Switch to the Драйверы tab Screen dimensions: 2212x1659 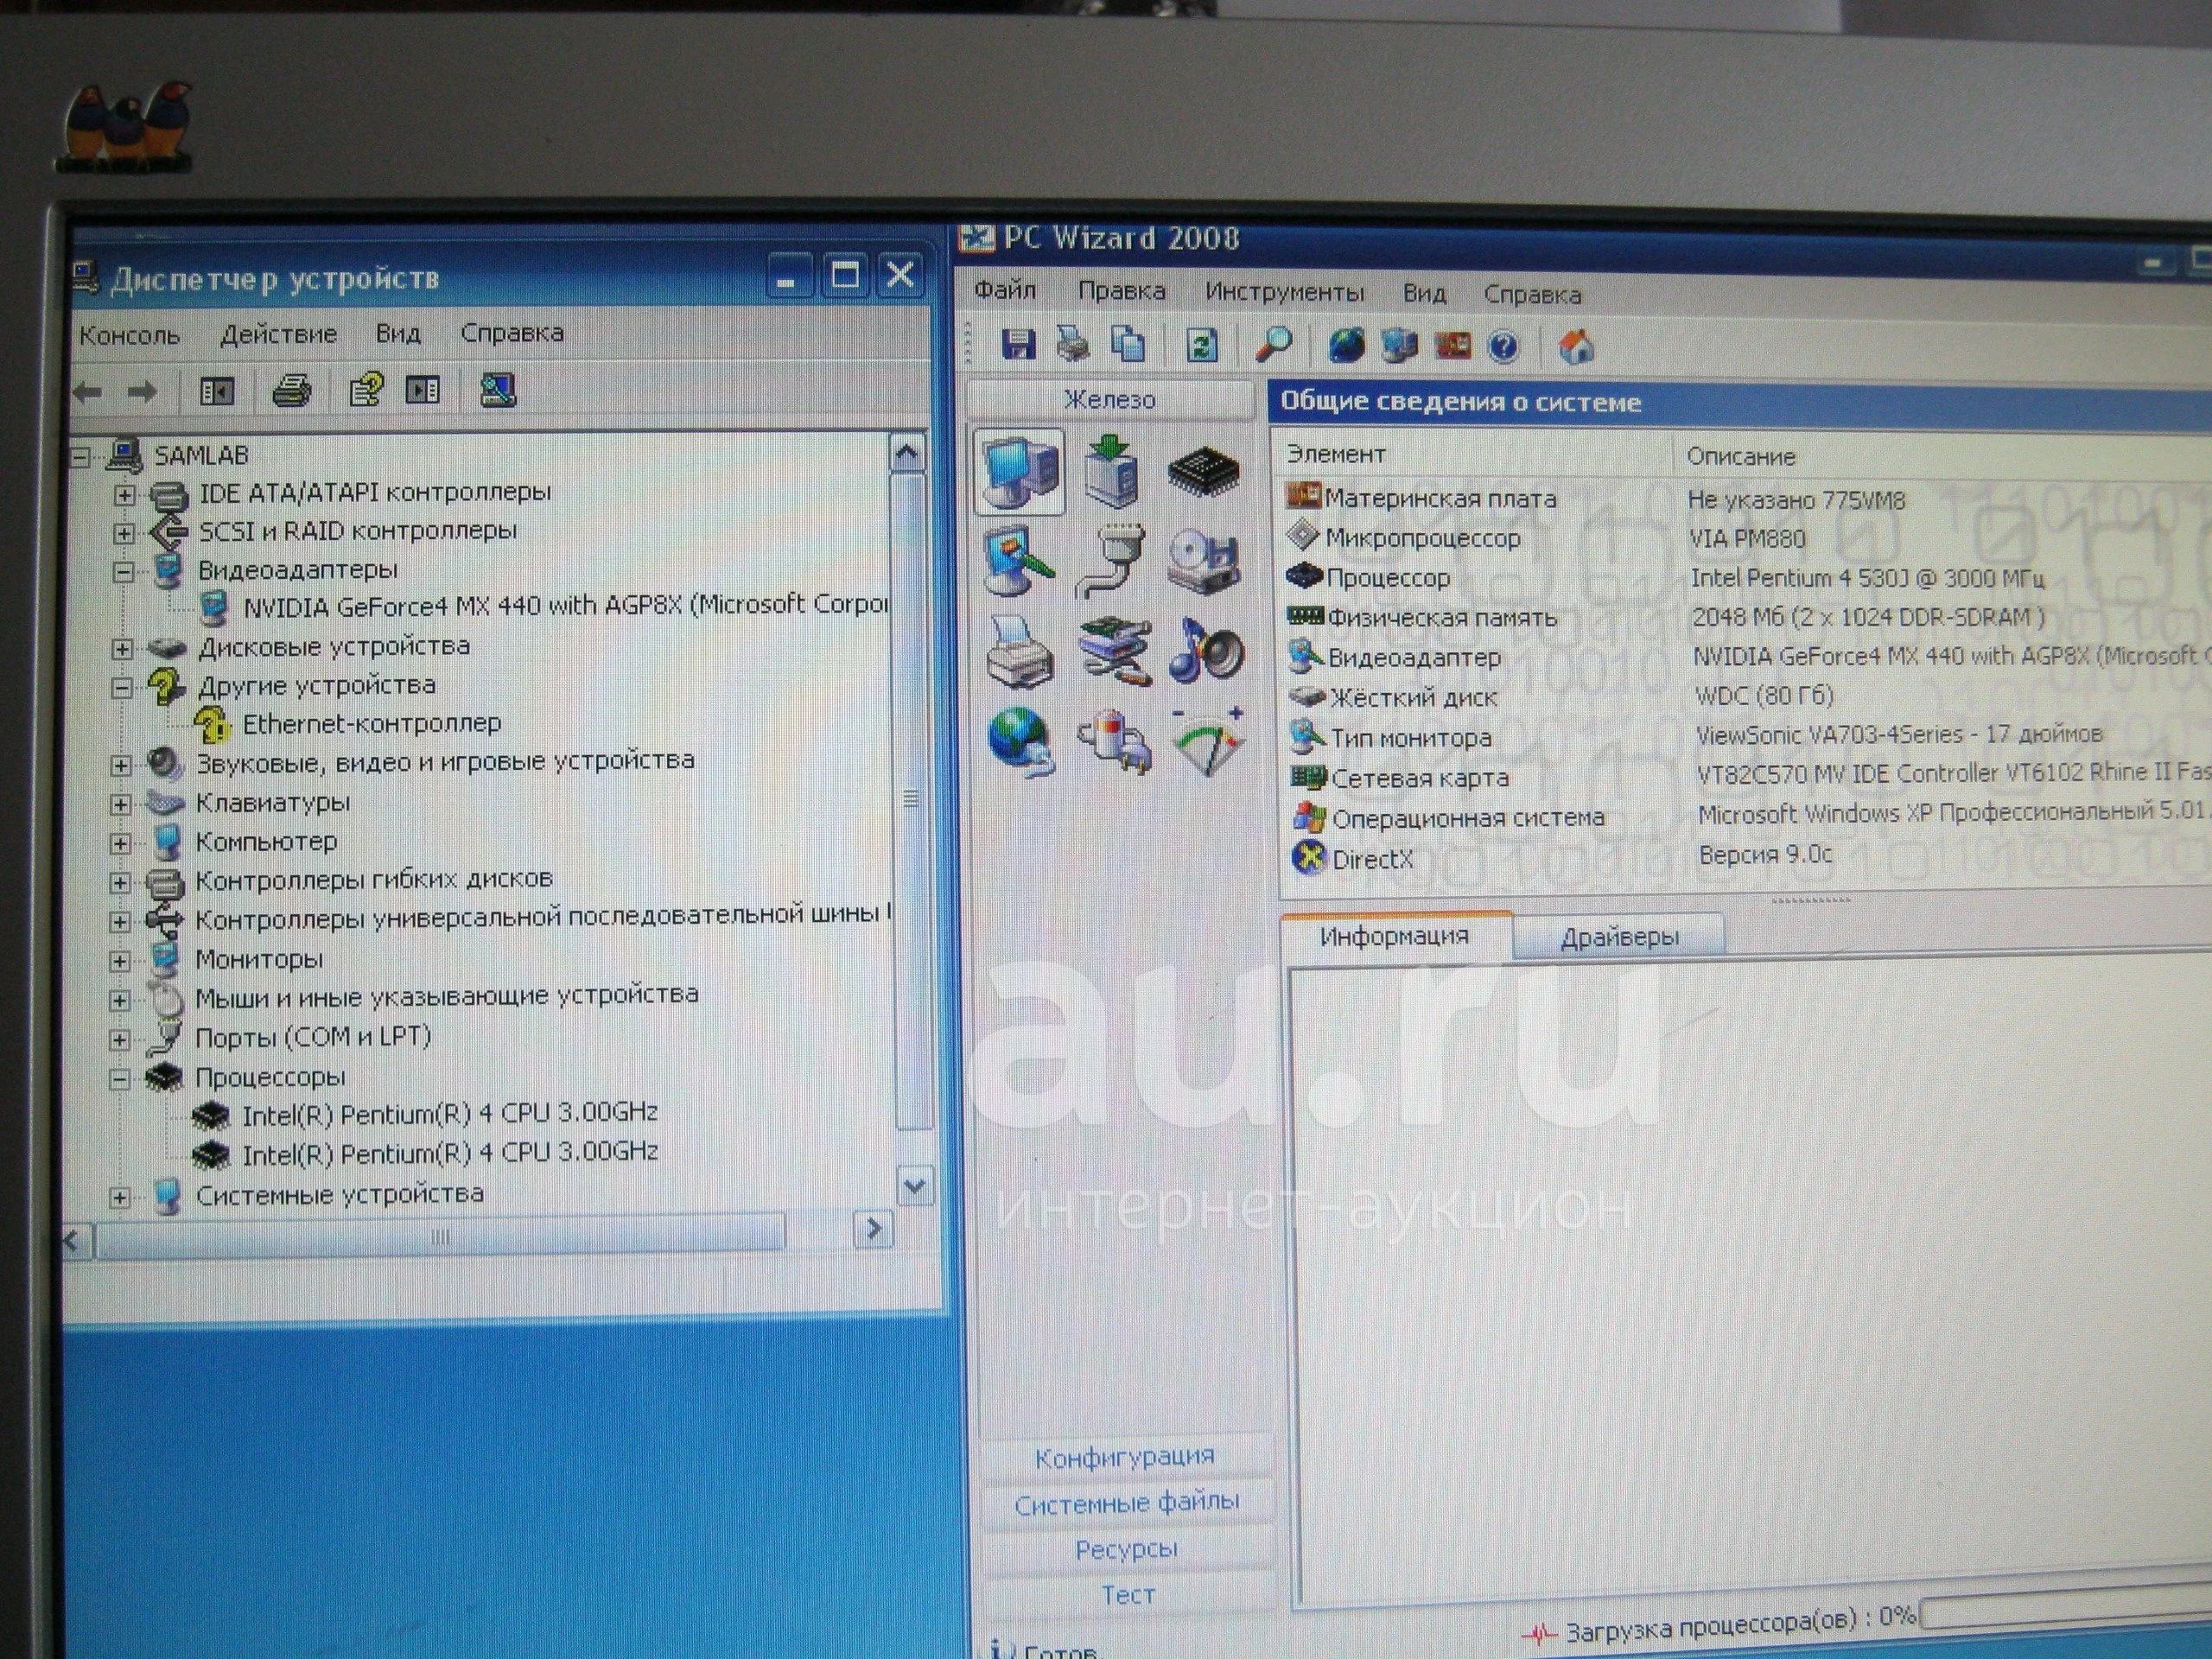[x=1619, y=937]
